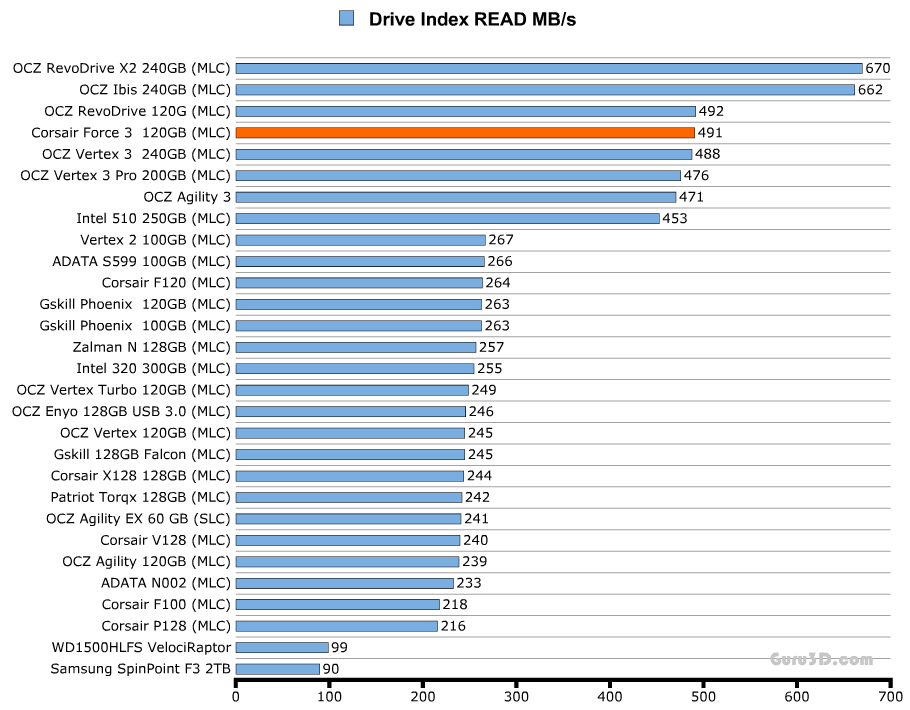910x710 pixels.
Task: Click the WD1500HLFS VelociRaptor bar
Action: point(282,648)
